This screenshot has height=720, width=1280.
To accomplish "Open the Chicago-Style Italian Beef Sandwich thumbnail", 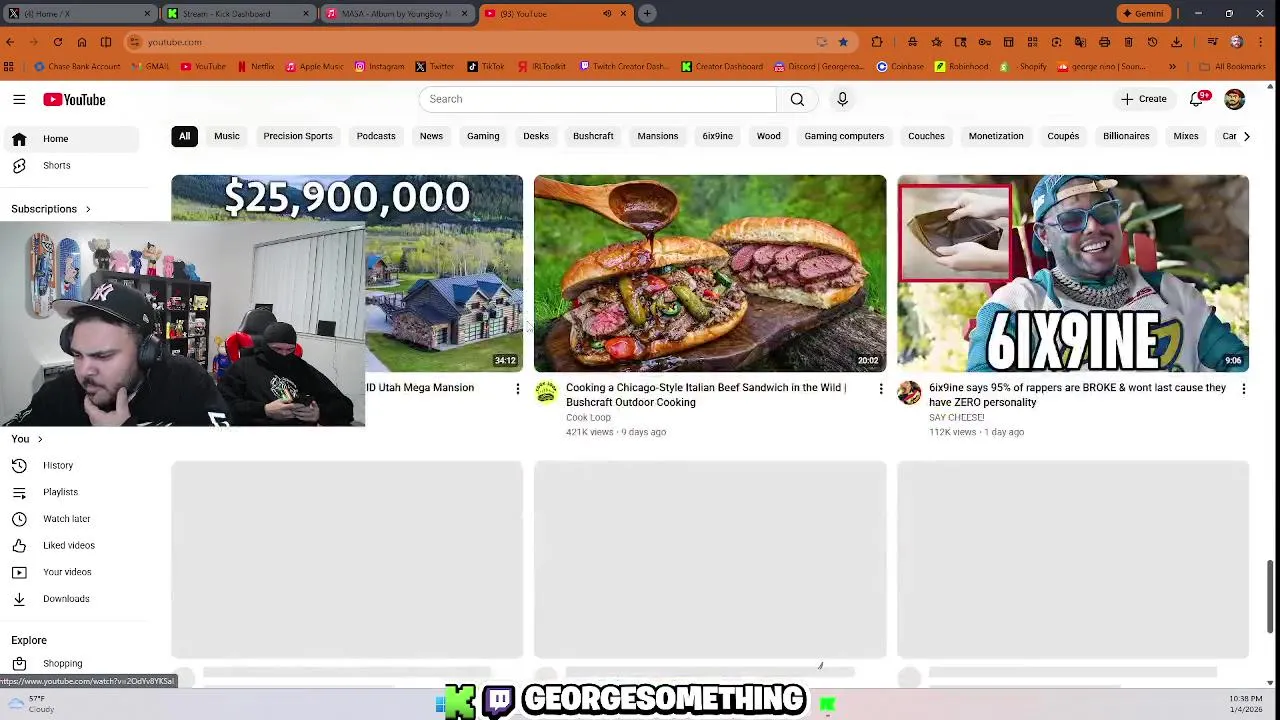I will [x=710, y=273].
